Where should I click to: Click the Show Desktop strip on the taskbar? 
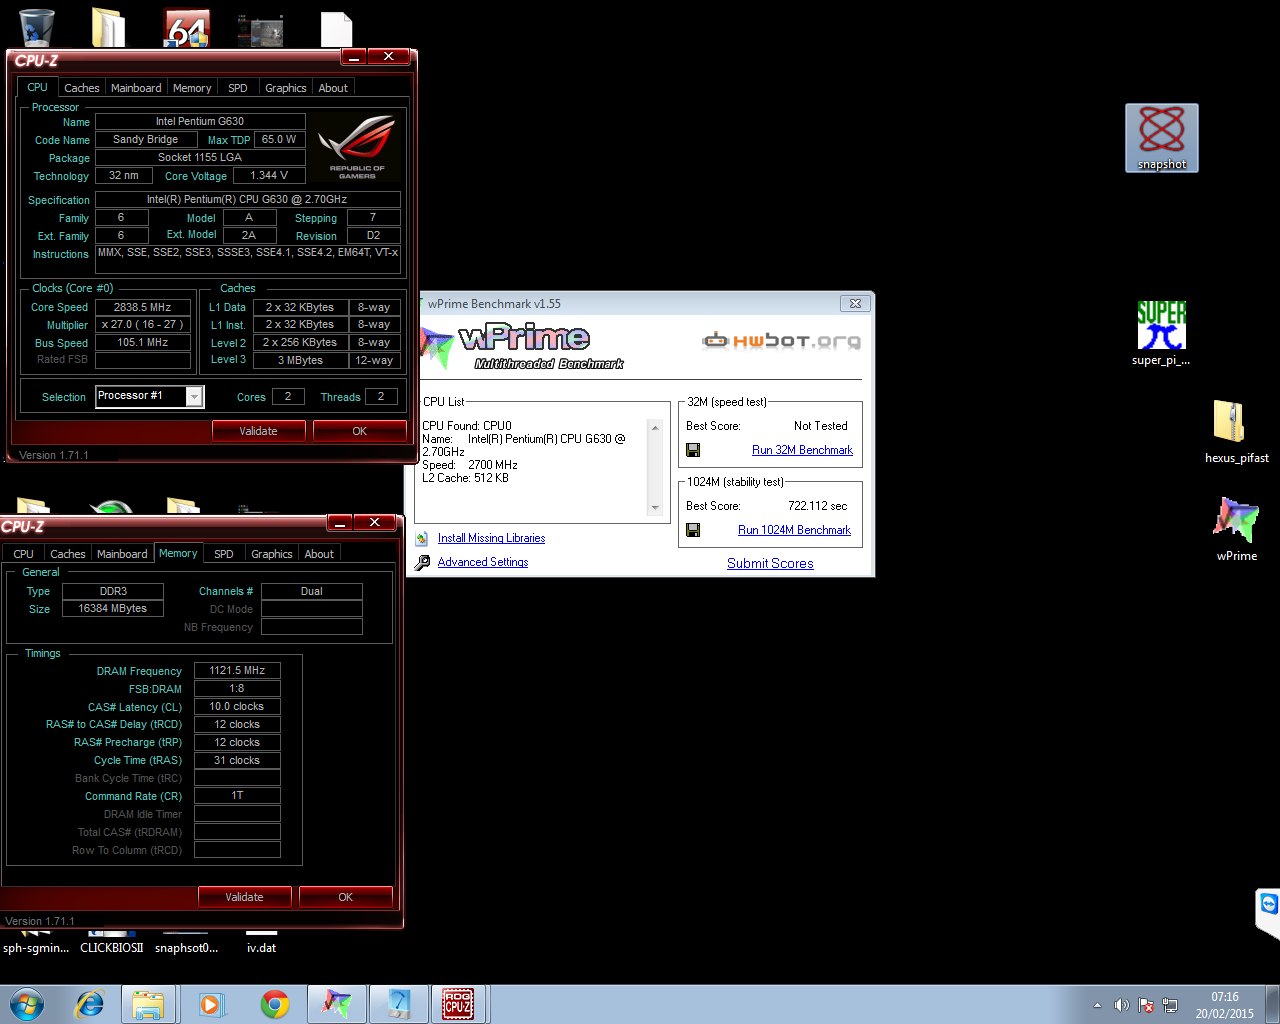coord(1272,1004)
